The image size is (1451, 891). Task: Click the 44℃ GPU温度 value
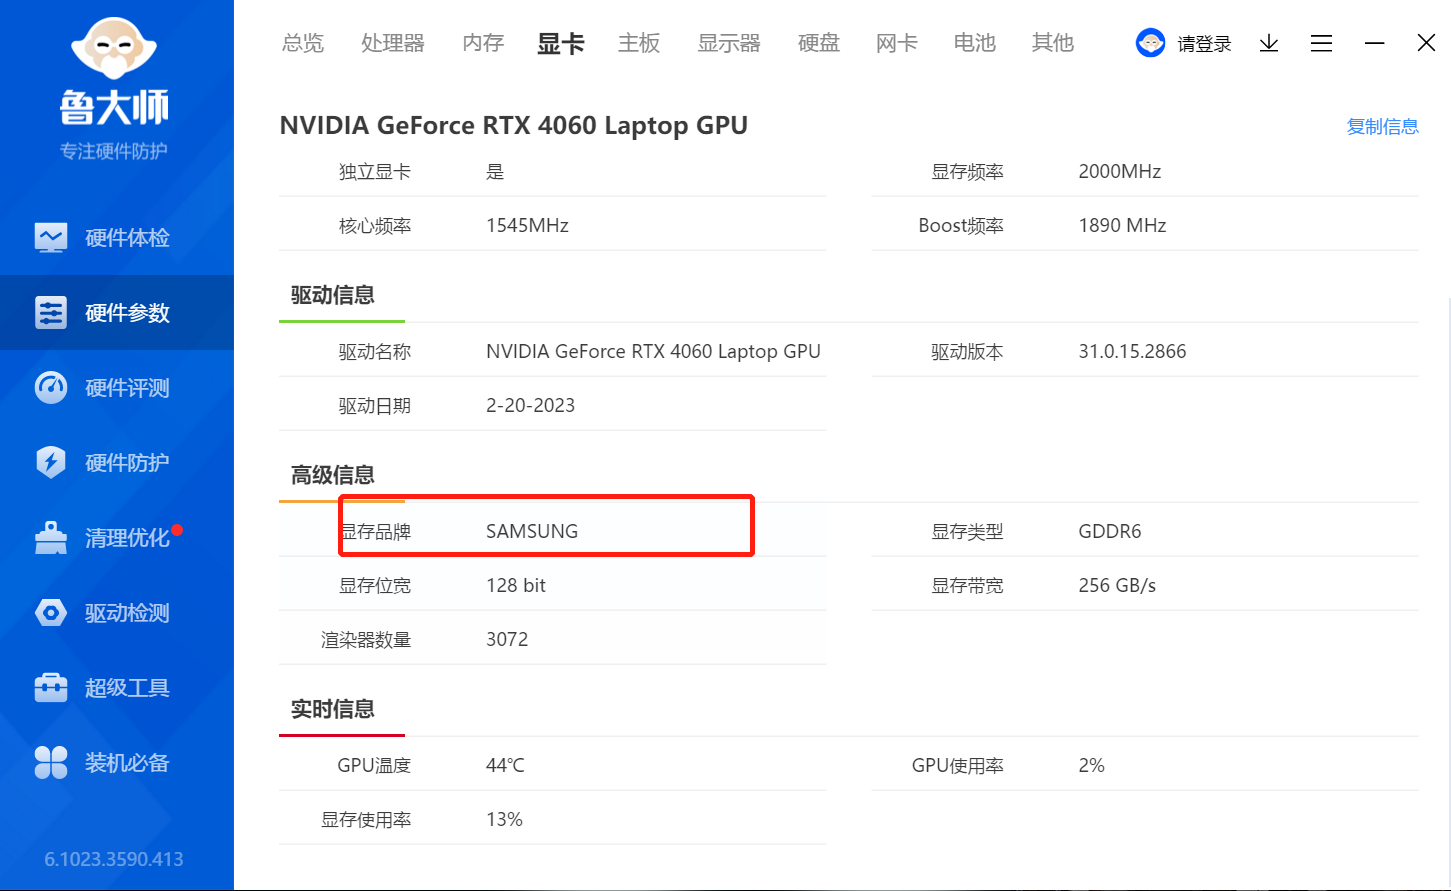click(505, 765)
